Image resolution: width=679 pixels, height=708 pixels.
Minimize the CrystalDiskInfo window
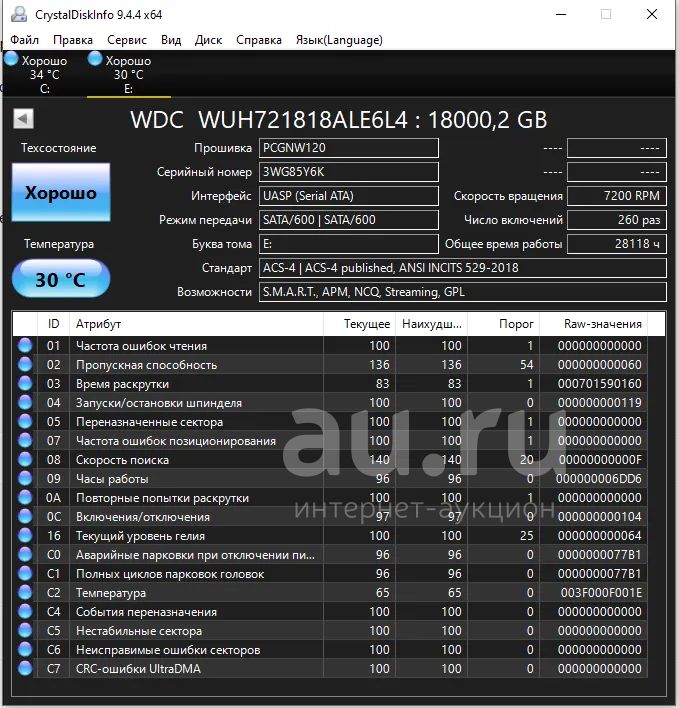pyautogui.click(x=561, y=14)
